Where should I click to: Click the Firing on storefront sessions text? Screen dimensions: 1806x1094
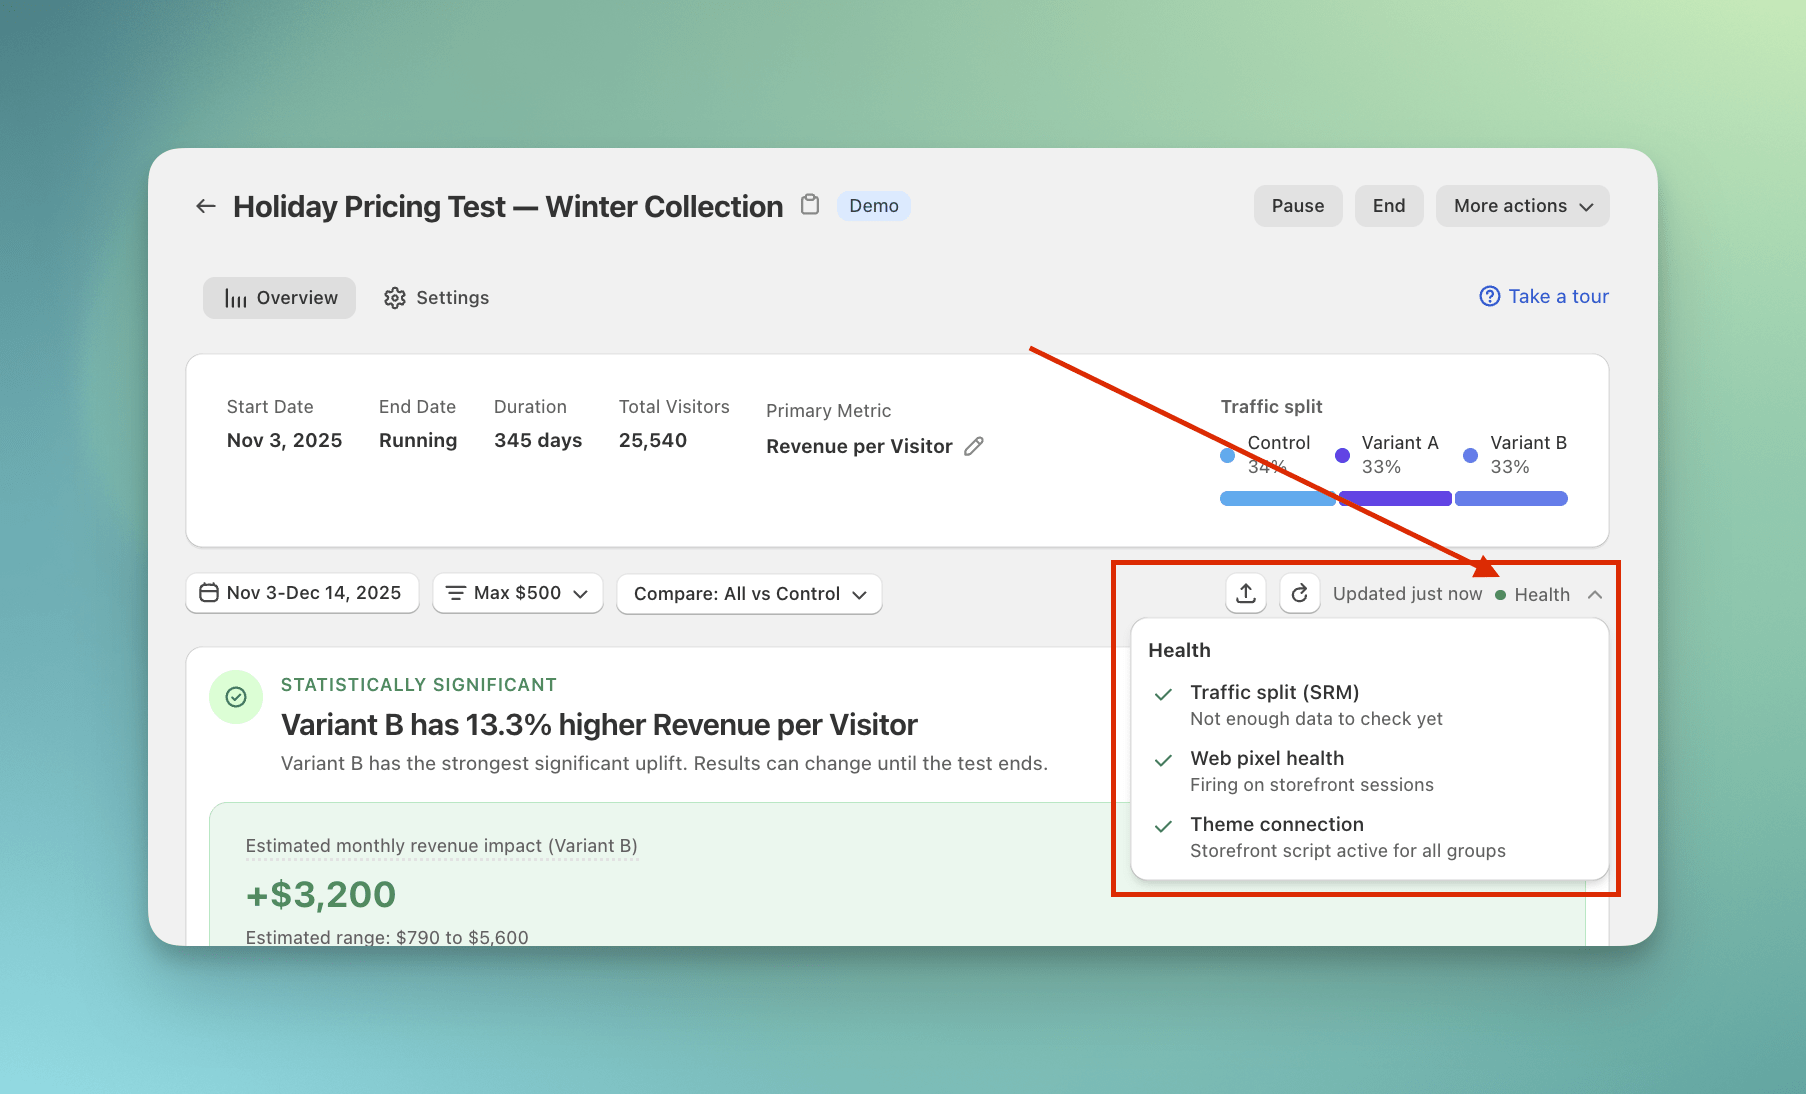click(x=1312, y=785)
